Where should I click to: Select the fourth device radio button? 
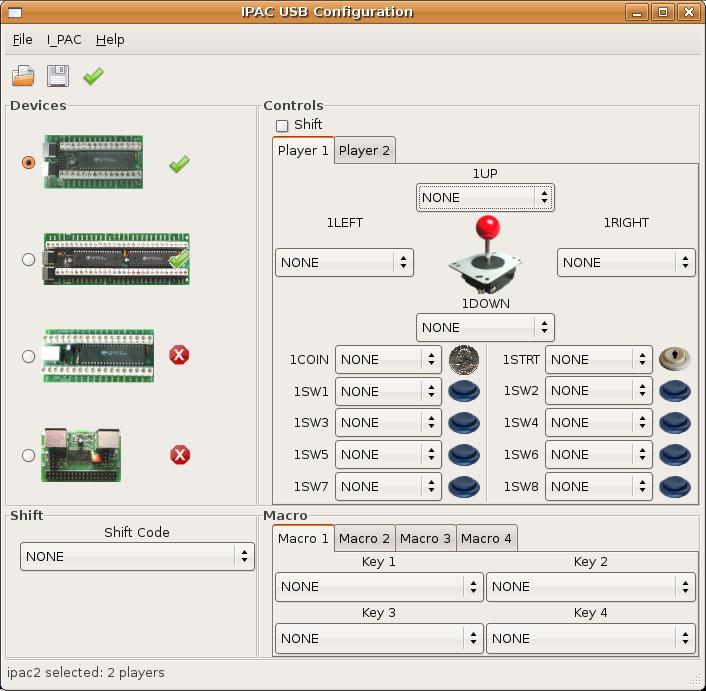[x=28, y=455]
